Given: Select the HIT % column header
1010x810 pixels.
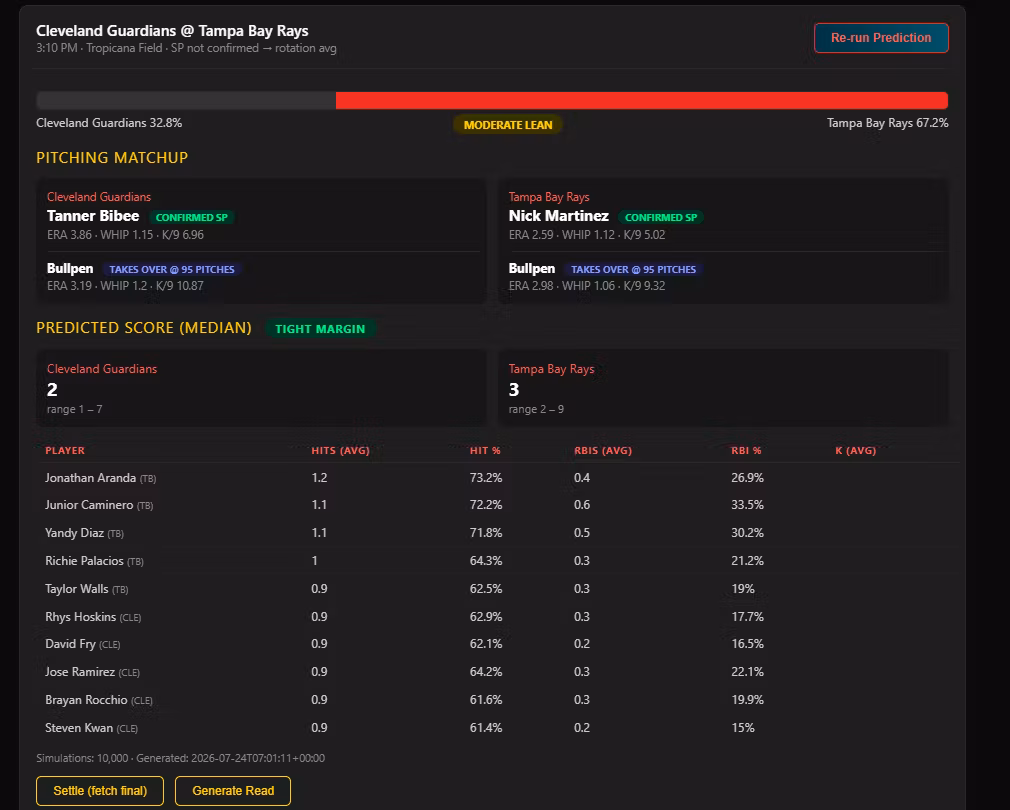Looking at the screenshot, I should click(485, 451).
